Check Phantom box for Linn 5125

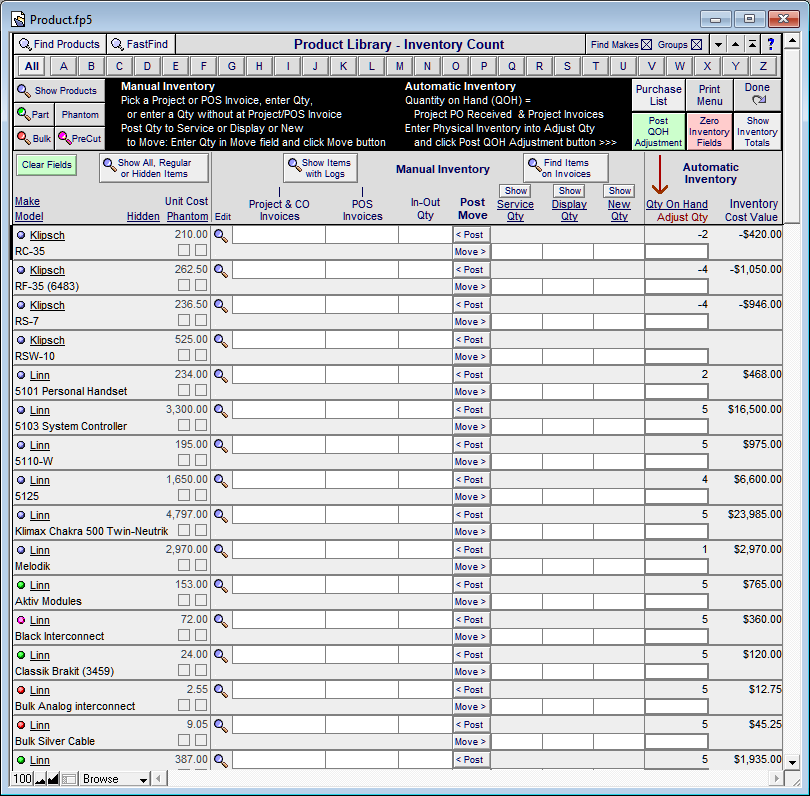(x=201, y=495)
